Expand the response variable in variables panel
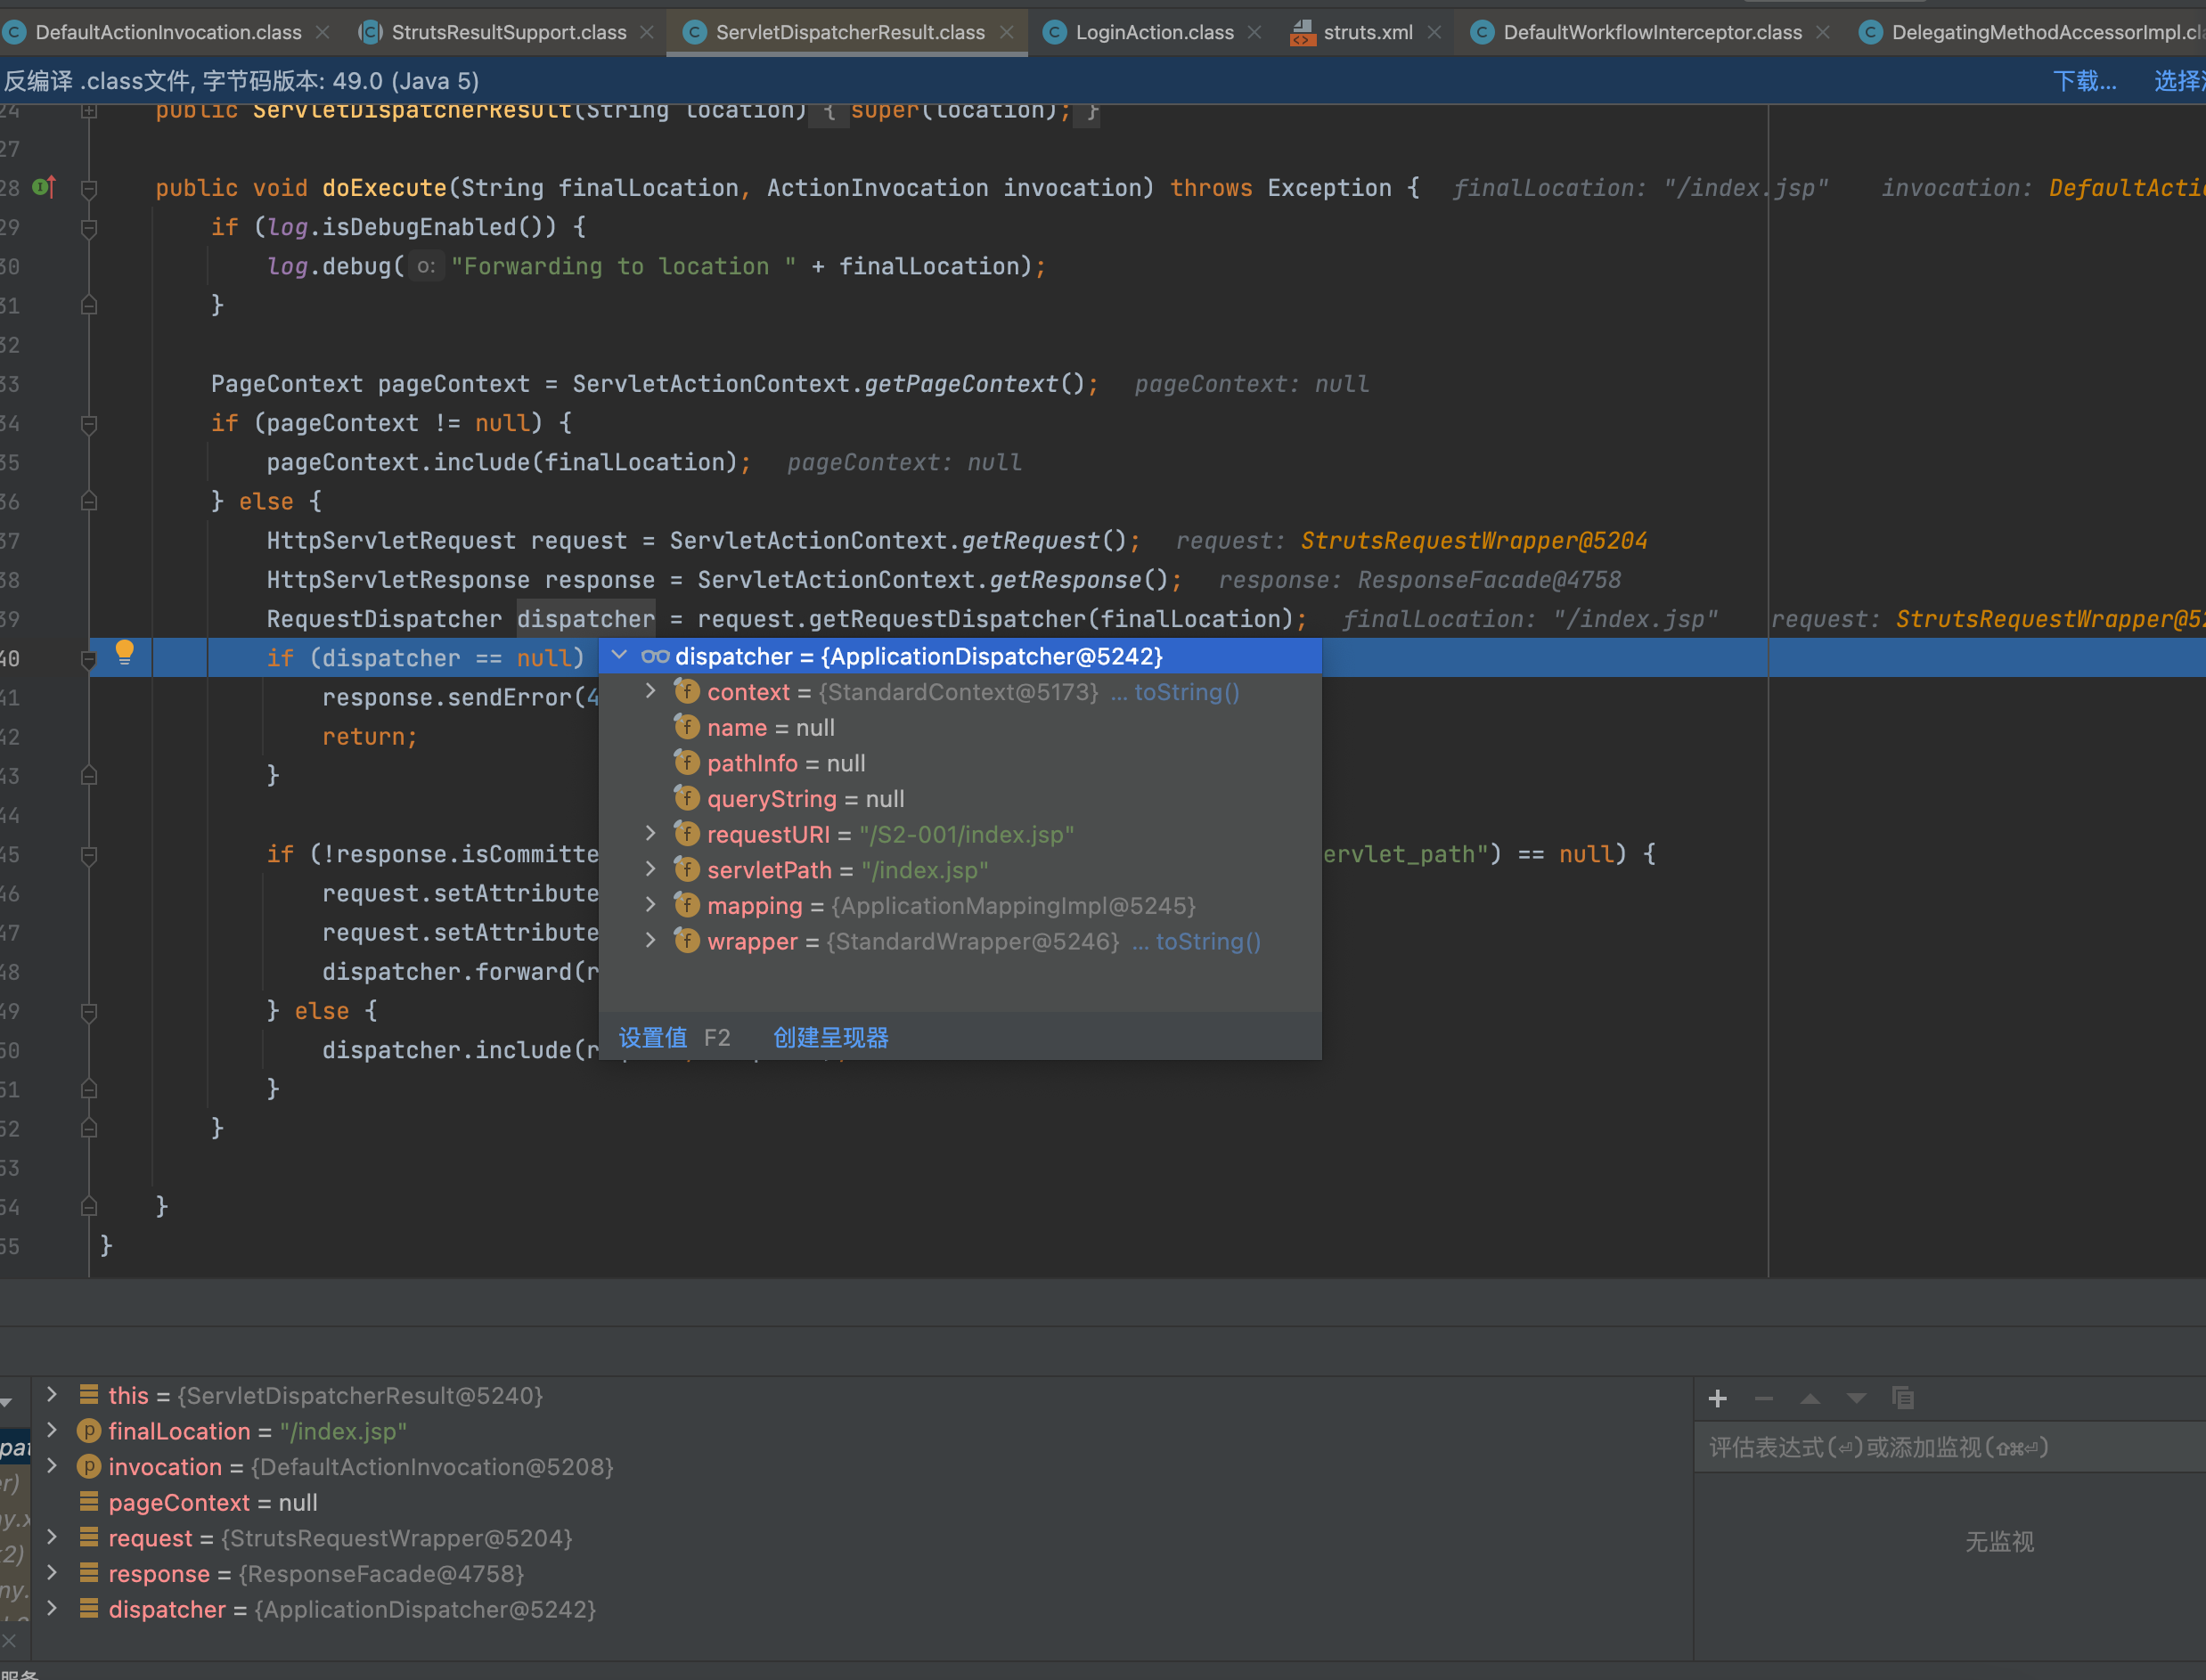The width and height of the screenshot is (2206, 1680). click(x=52, y=1572)
